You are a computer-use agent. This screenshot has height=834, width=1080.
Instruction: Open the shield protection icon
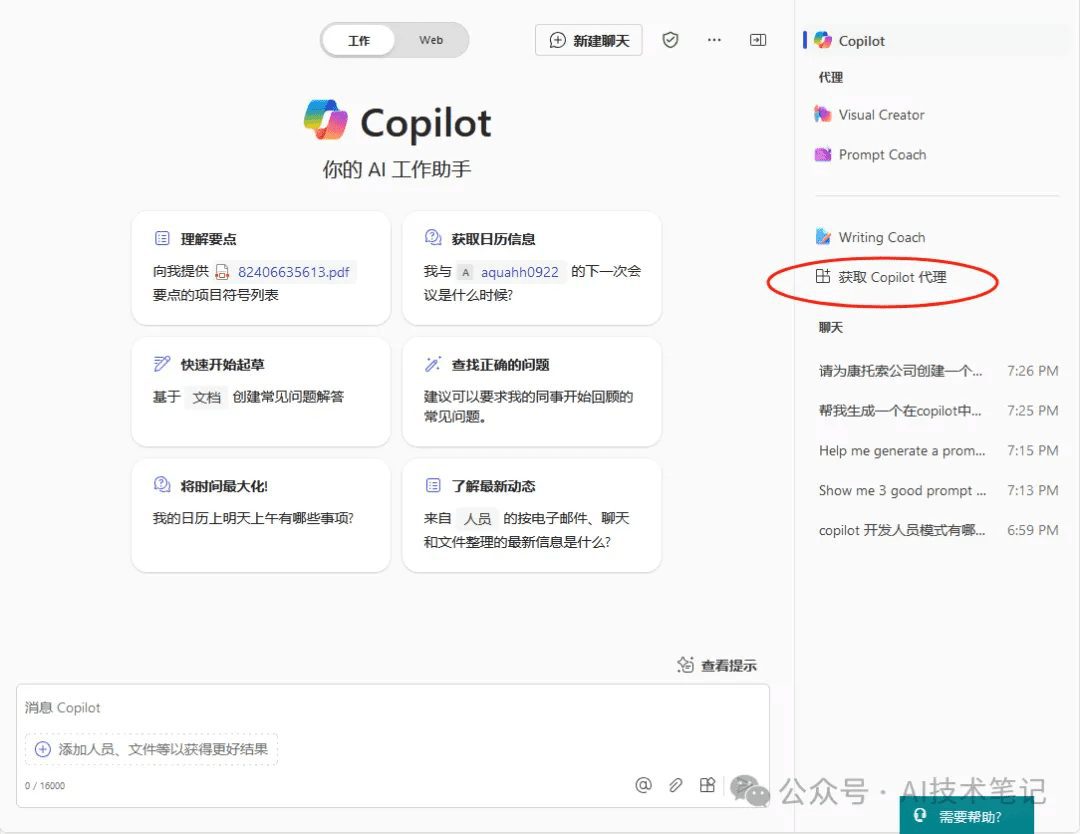click(x=670, y=40)
